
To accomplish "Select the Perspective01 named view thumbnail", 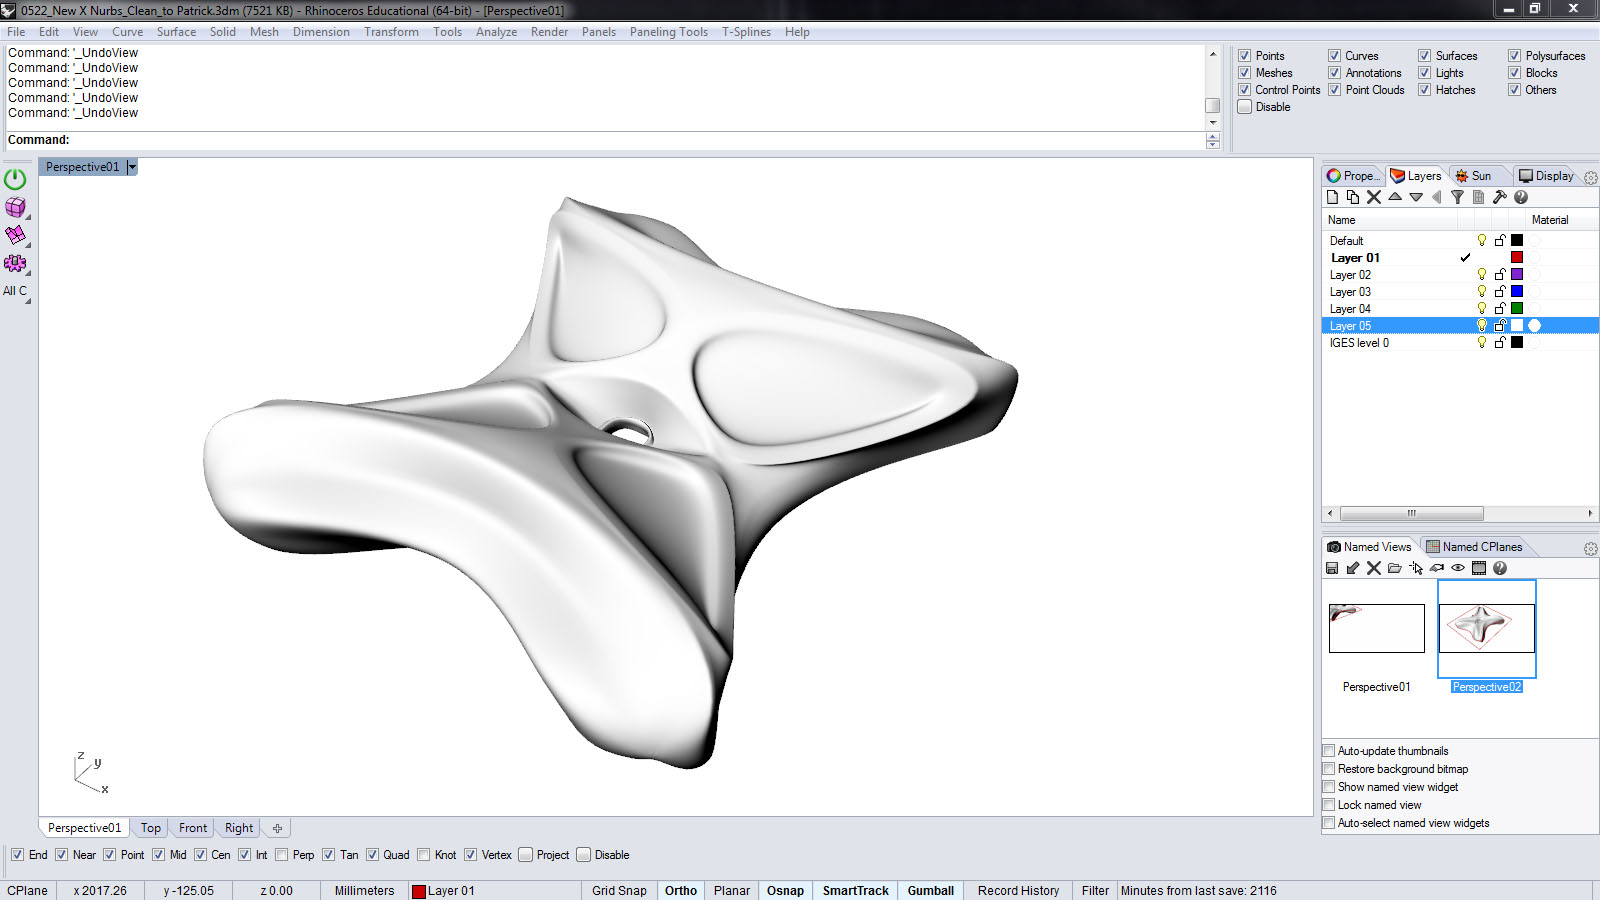I will coord(1377,628).
